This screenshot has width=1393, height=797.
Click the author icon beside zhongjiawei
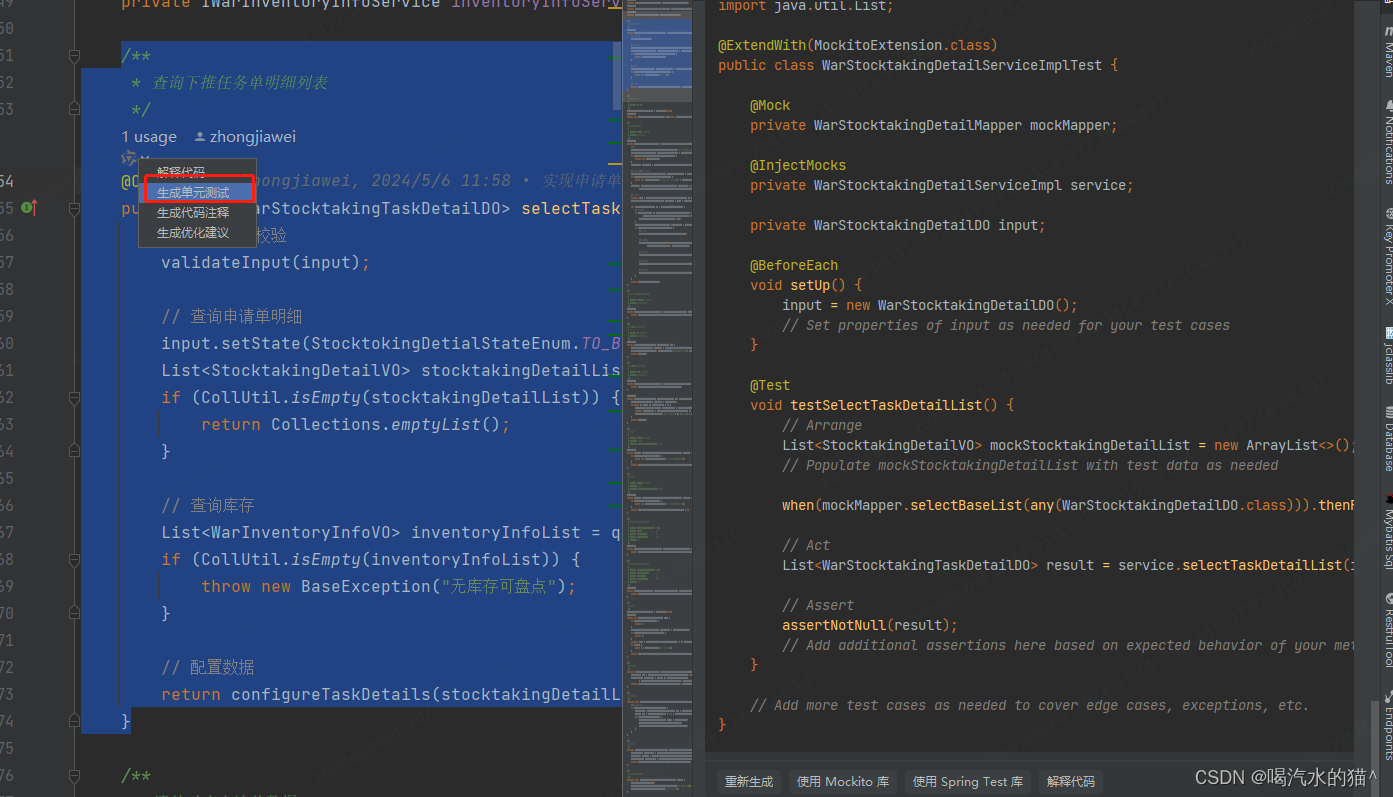[200, 137]
